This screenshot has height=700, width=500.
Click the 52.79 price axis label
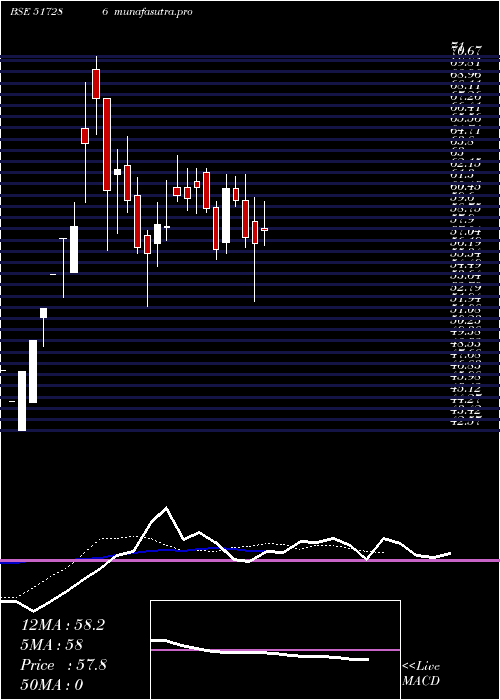pos(465,289)
